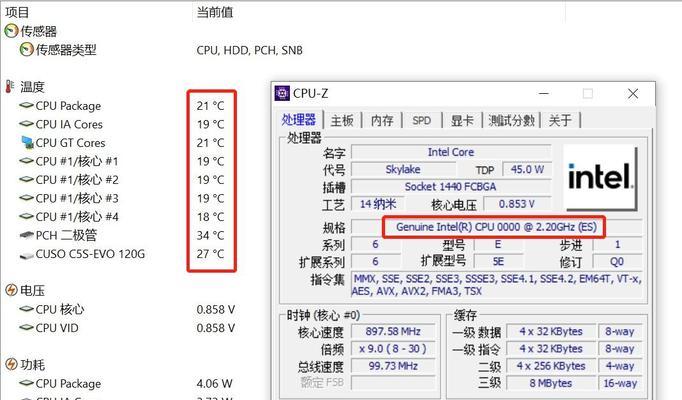Click the thermometer icon beside 温度
This screenshot has height=400, width=682.
tap(10, 87)
